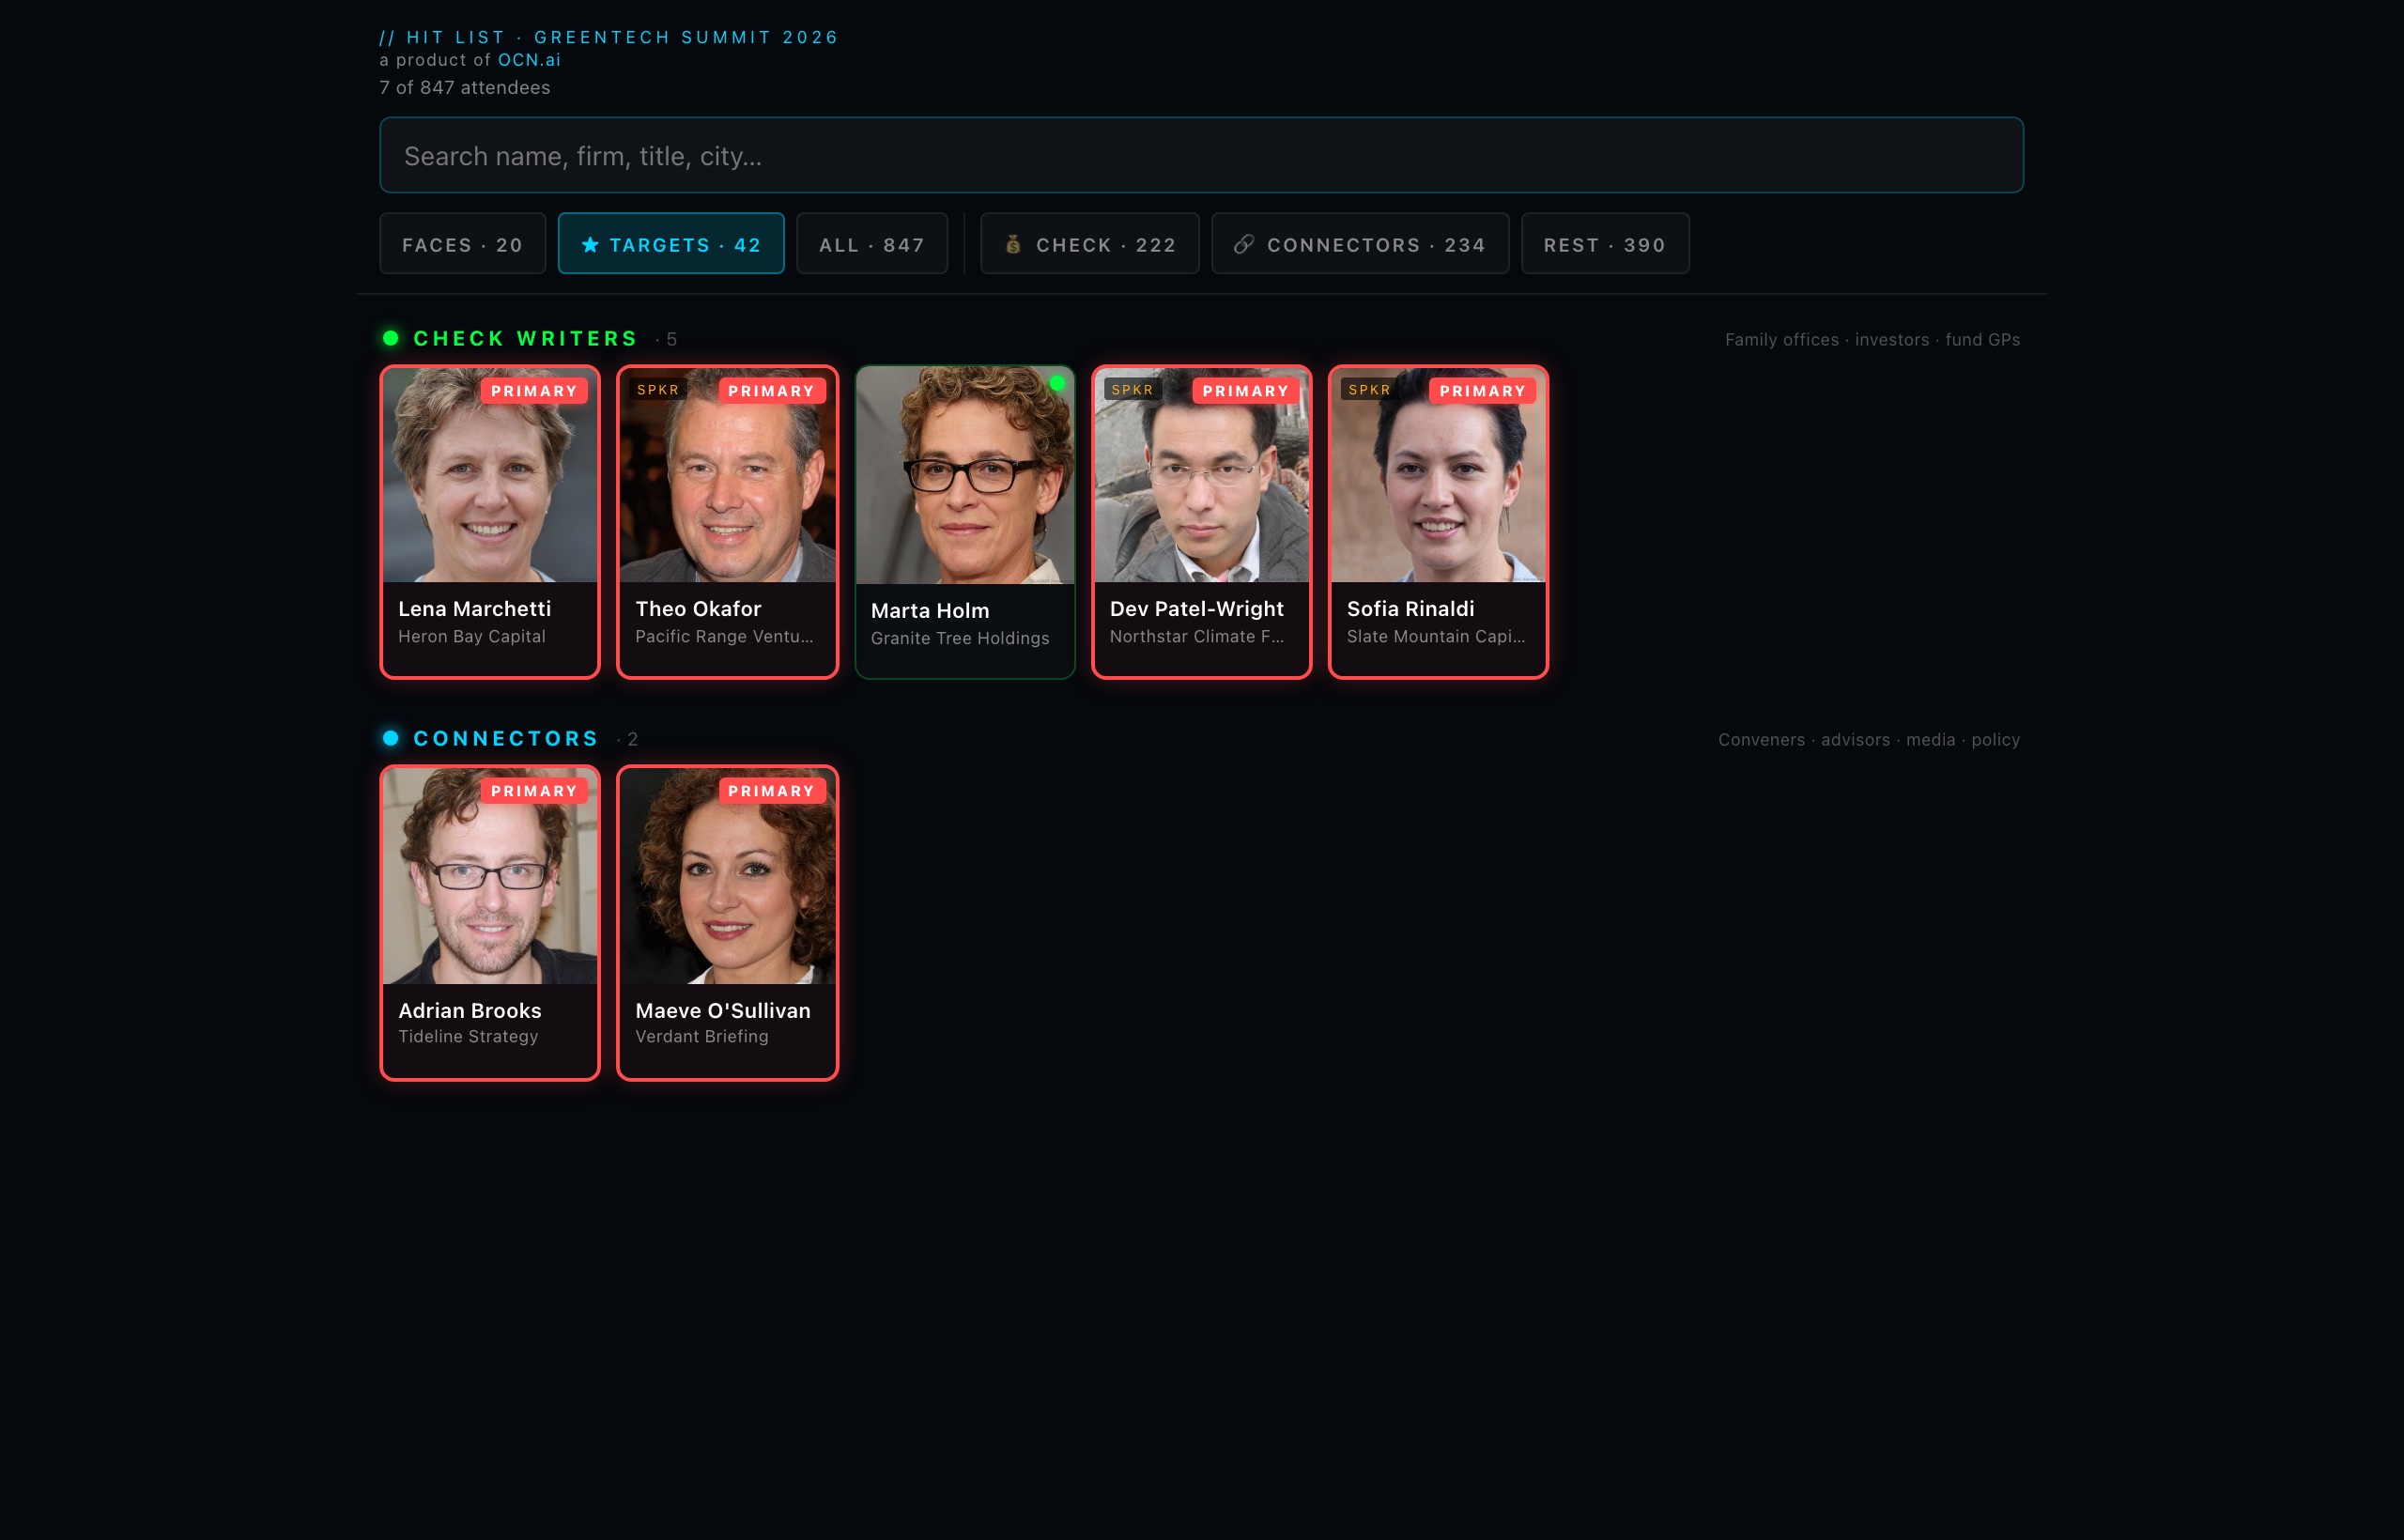Screen dimensions: 2404x1540
Task: Click PRIMARY badge on Lena Marchetti card
Action: [534, 391]
